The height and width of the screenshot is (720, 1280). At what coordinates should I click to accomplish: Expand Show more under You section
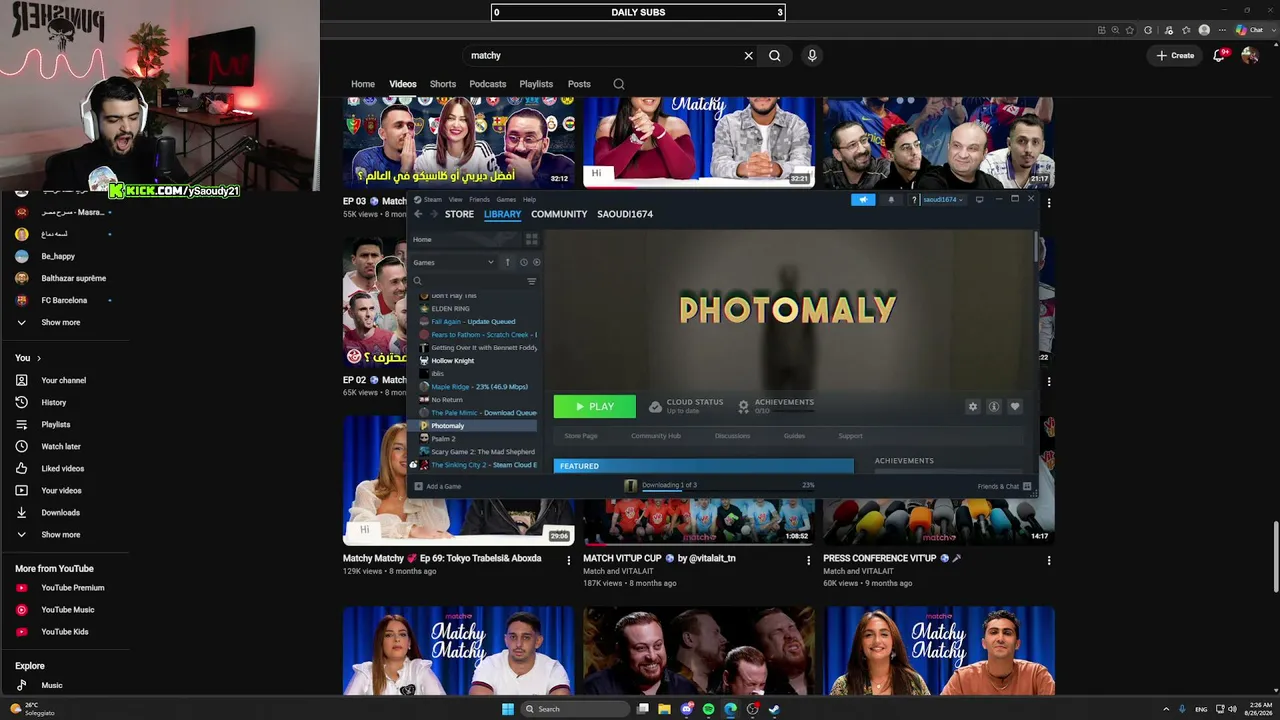60,535
